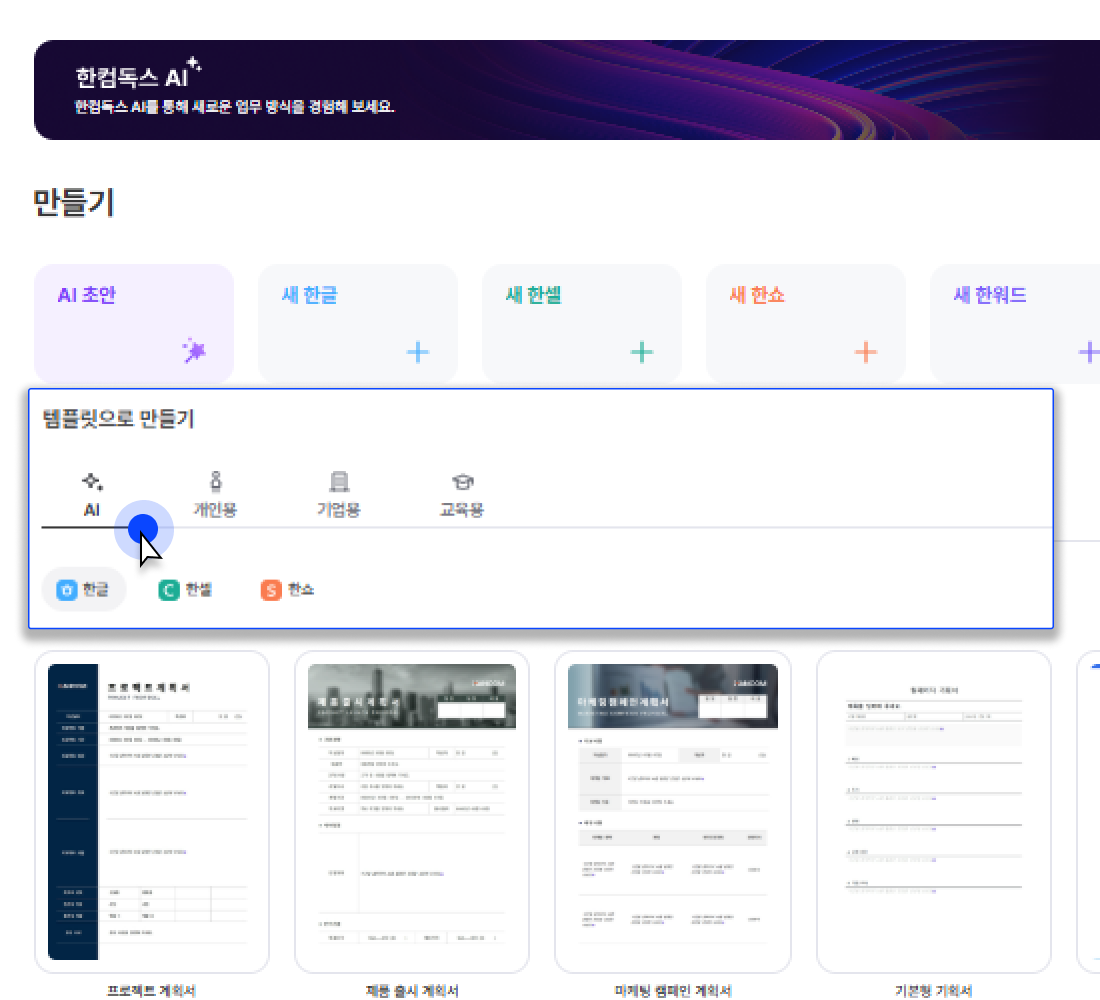Click the 마케팅 캠페인 계획서 label

tap(673, 990)
